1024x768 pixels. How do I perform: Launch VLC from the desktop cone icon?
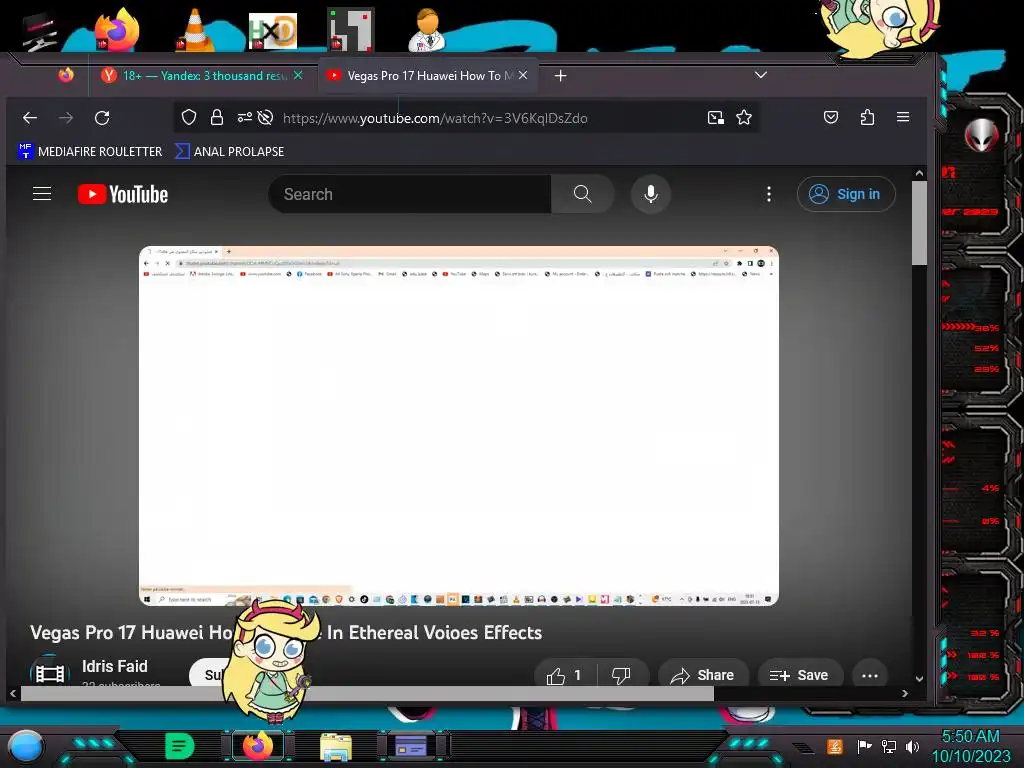pyautogui.click(x=195, y=30)
